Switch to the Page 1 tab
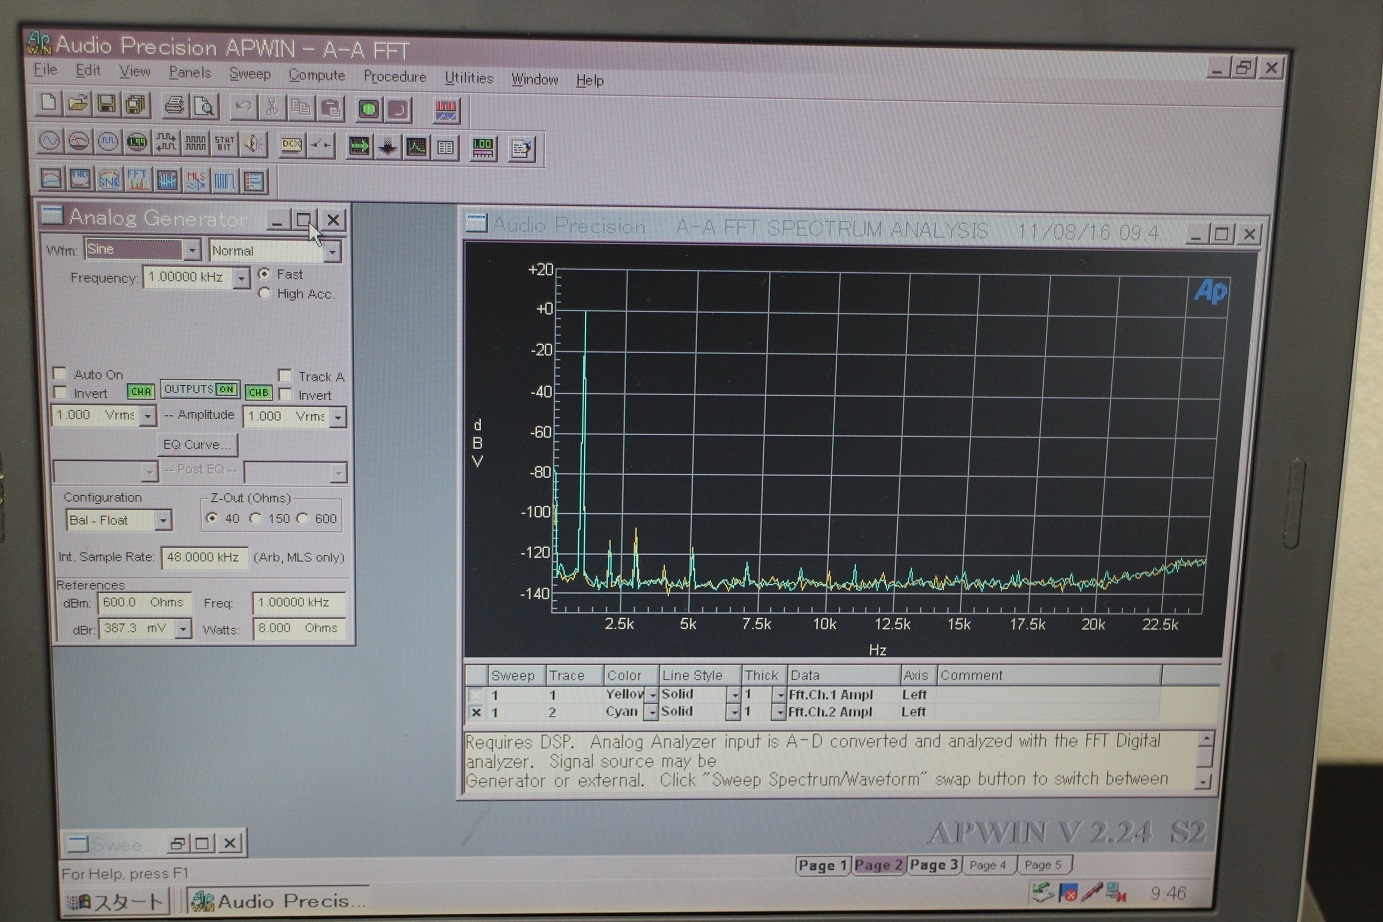Viewport: 1383px width, 922px height. tap(823, 865)
